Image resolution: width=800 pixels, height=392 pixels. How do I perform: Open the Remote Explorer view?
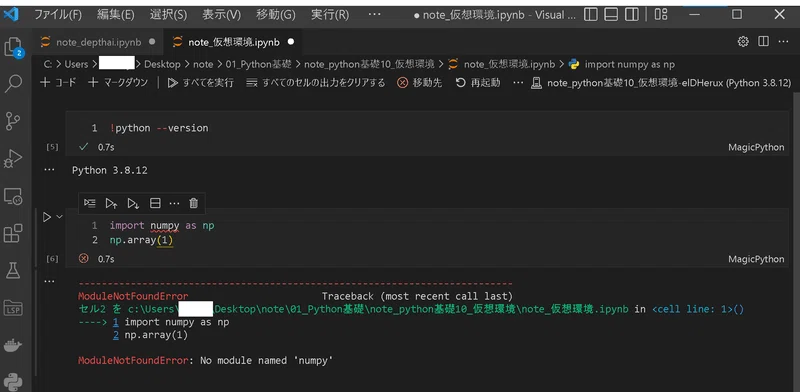[13, 196]
